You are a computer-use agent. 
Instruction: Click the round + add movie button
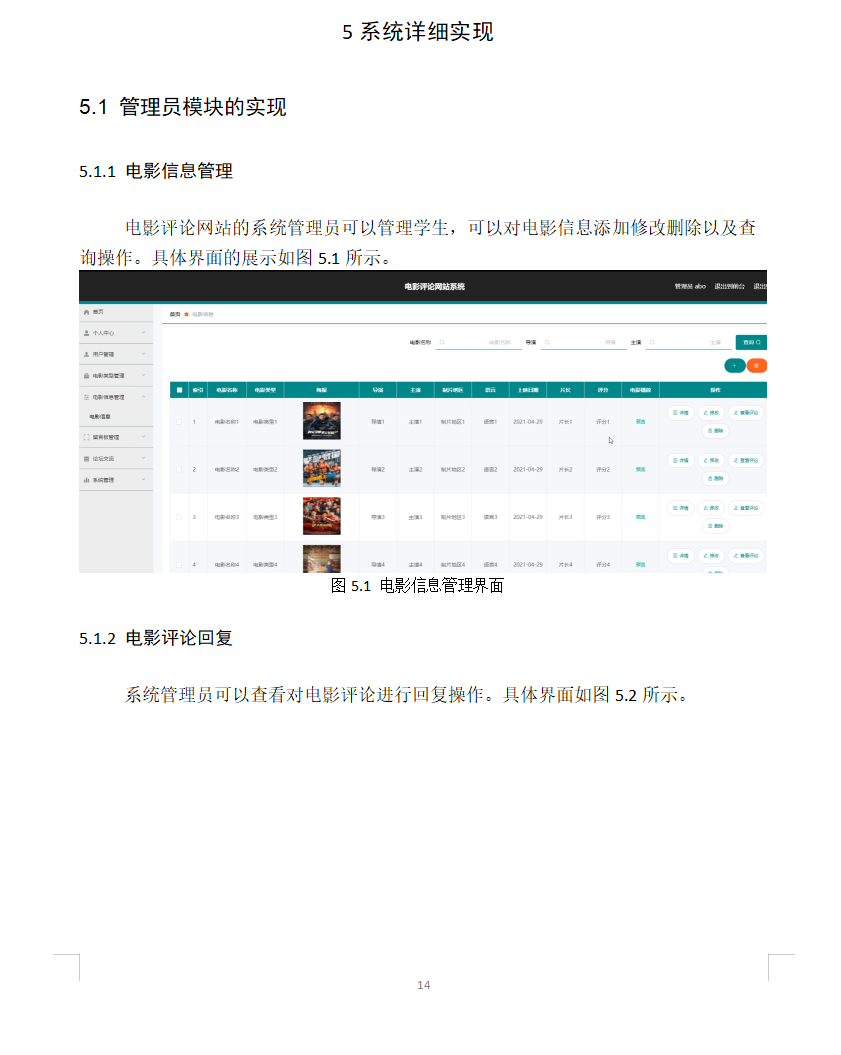(x=735, y=366)
